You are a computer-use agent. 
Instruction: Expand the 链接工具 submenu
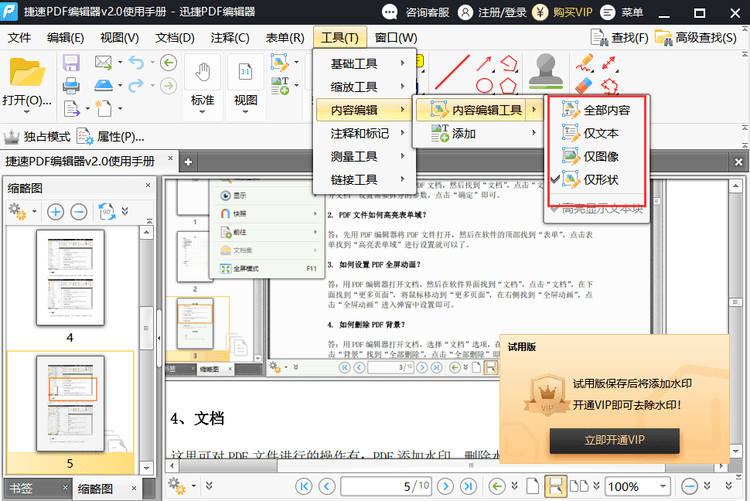click(x=364, y=179)
